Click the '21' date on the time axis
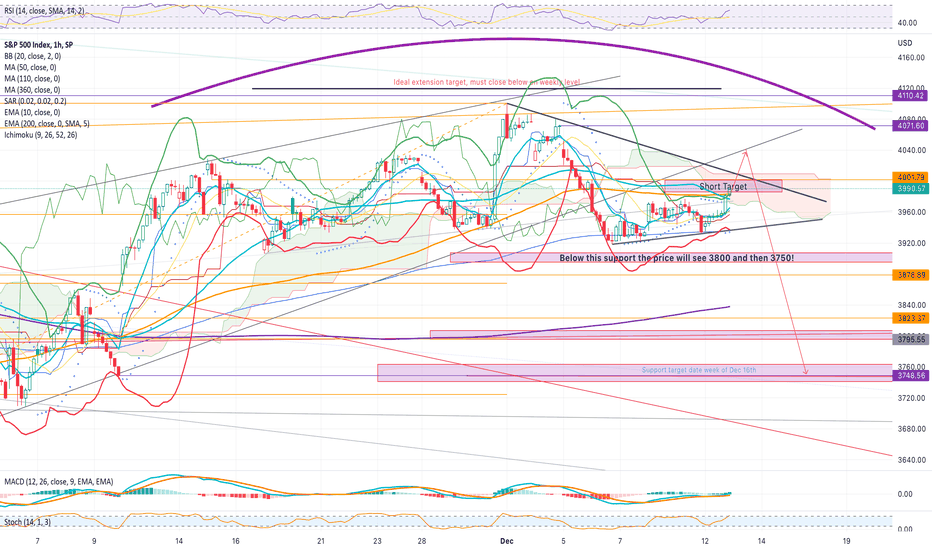 [321, 541]
